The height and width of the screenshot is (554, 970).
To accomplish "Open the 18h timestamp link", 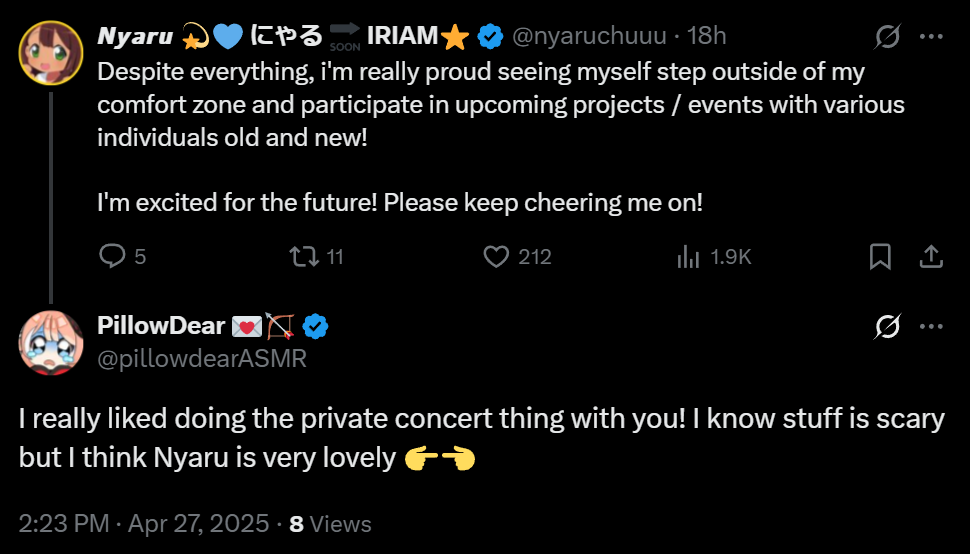I will 707,37.
